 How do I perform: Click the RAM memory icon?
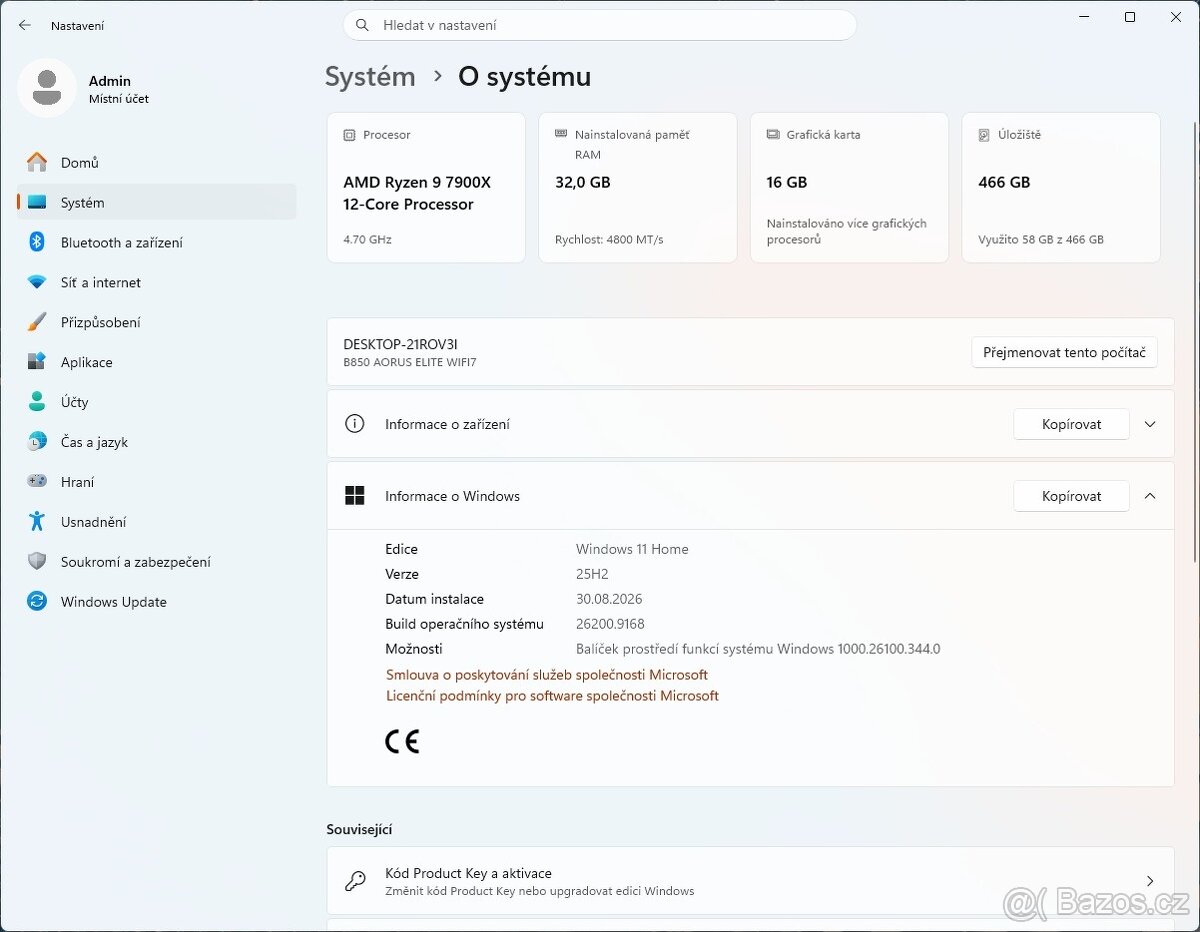[561, 134]
